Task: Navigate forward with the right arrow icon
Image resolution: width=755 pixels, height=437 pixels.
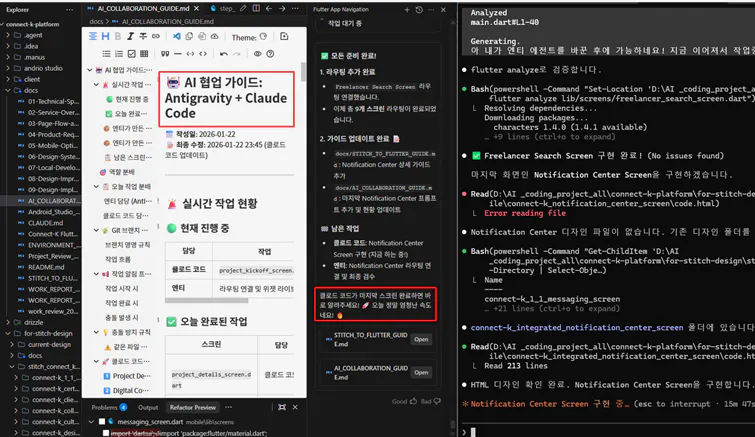Action: [282, 8]
